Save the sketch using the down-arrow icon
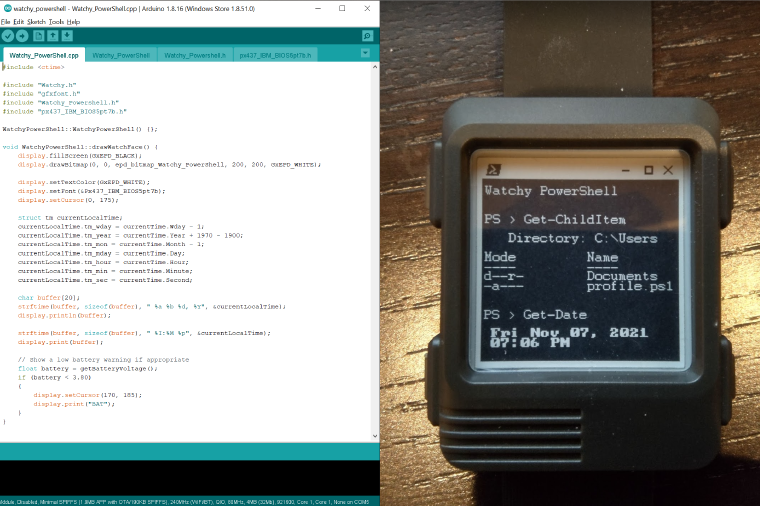Viewport: 760px width, 506px height. [67, 36]
